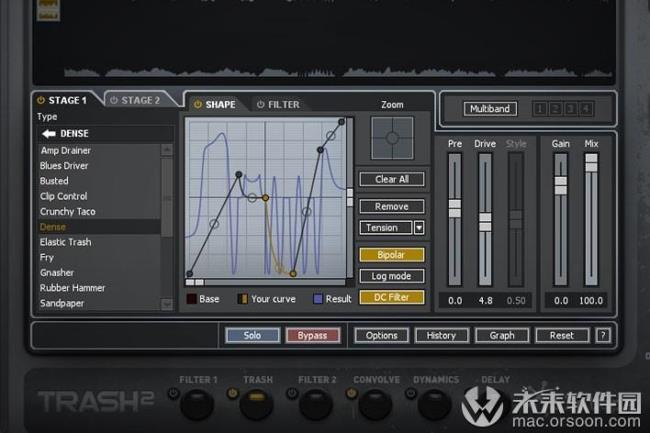Click type list scroll up arrow
This screenshot has height=433, width=650.
point(167,150)
